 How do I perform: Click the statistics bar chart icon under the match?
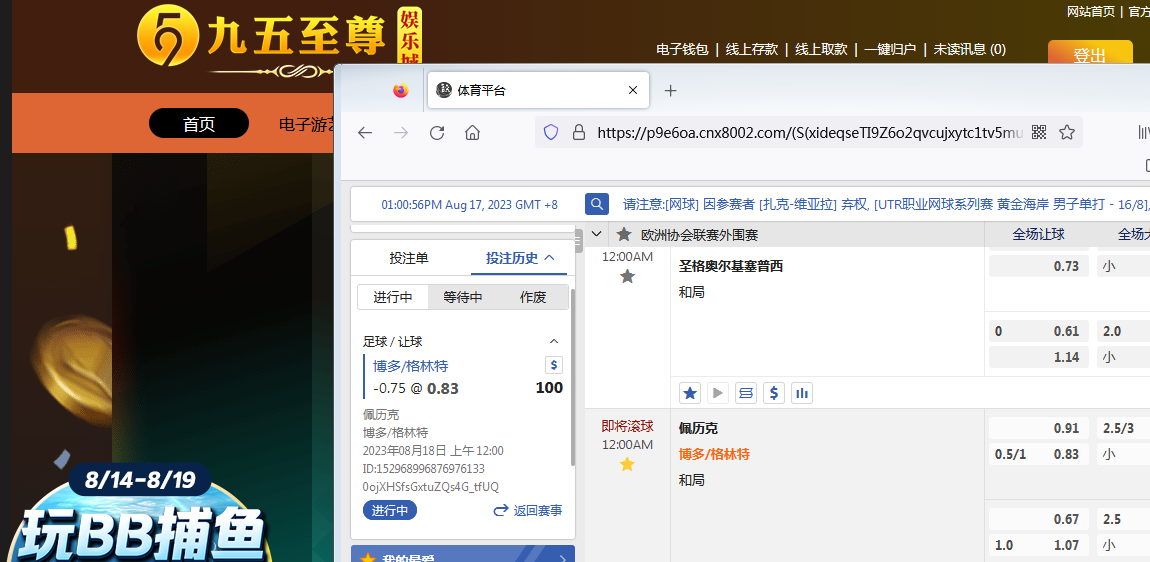[801, 393]
